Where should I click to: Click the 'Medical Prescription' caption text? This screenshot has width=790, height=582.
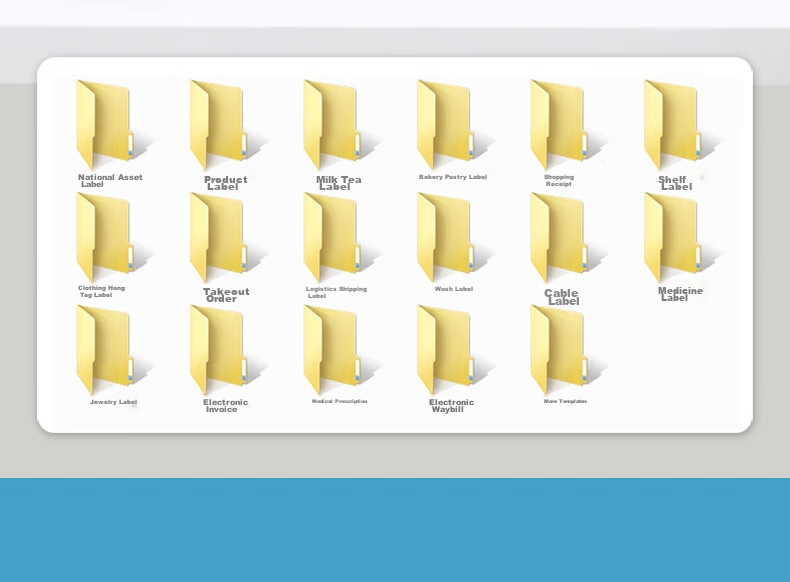click(x=339, y=401)
